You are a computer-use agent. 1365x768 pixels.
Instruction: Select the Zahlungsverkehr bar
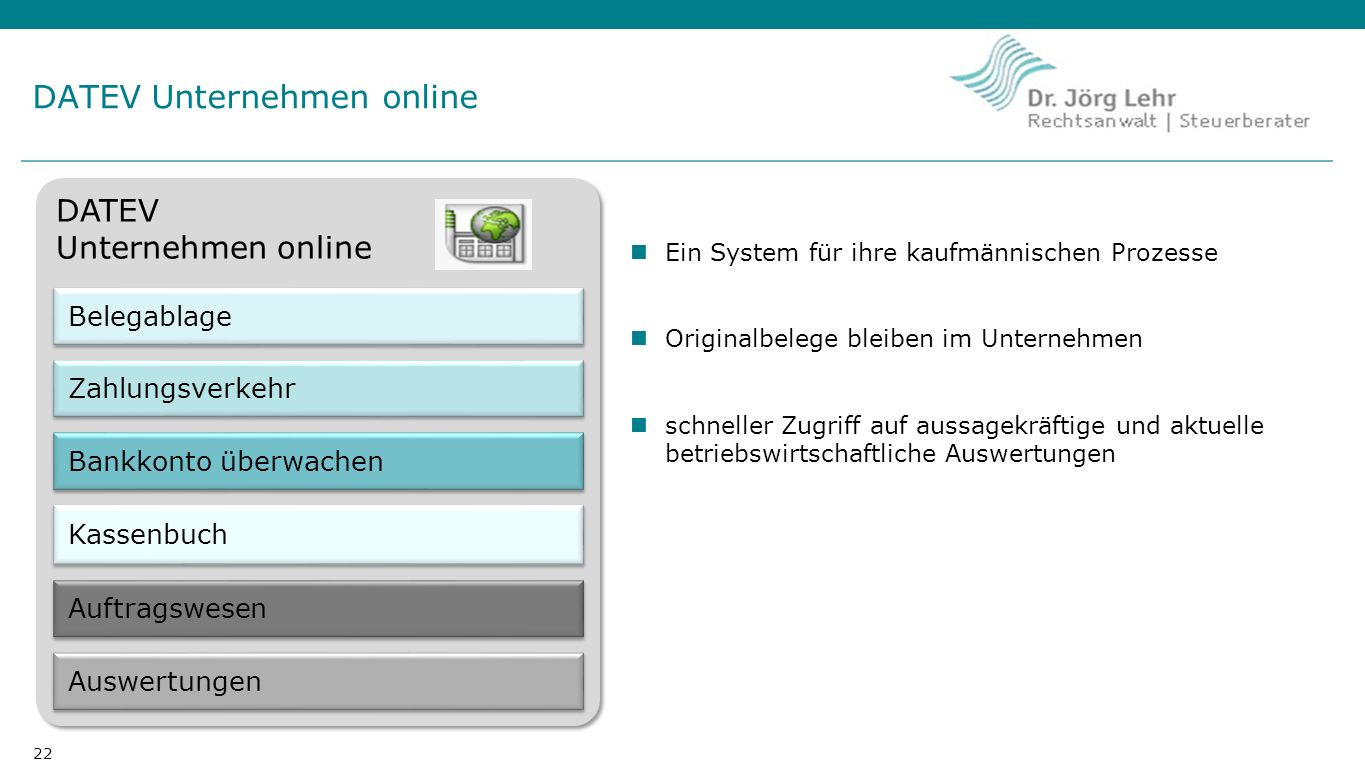(318, 388)
